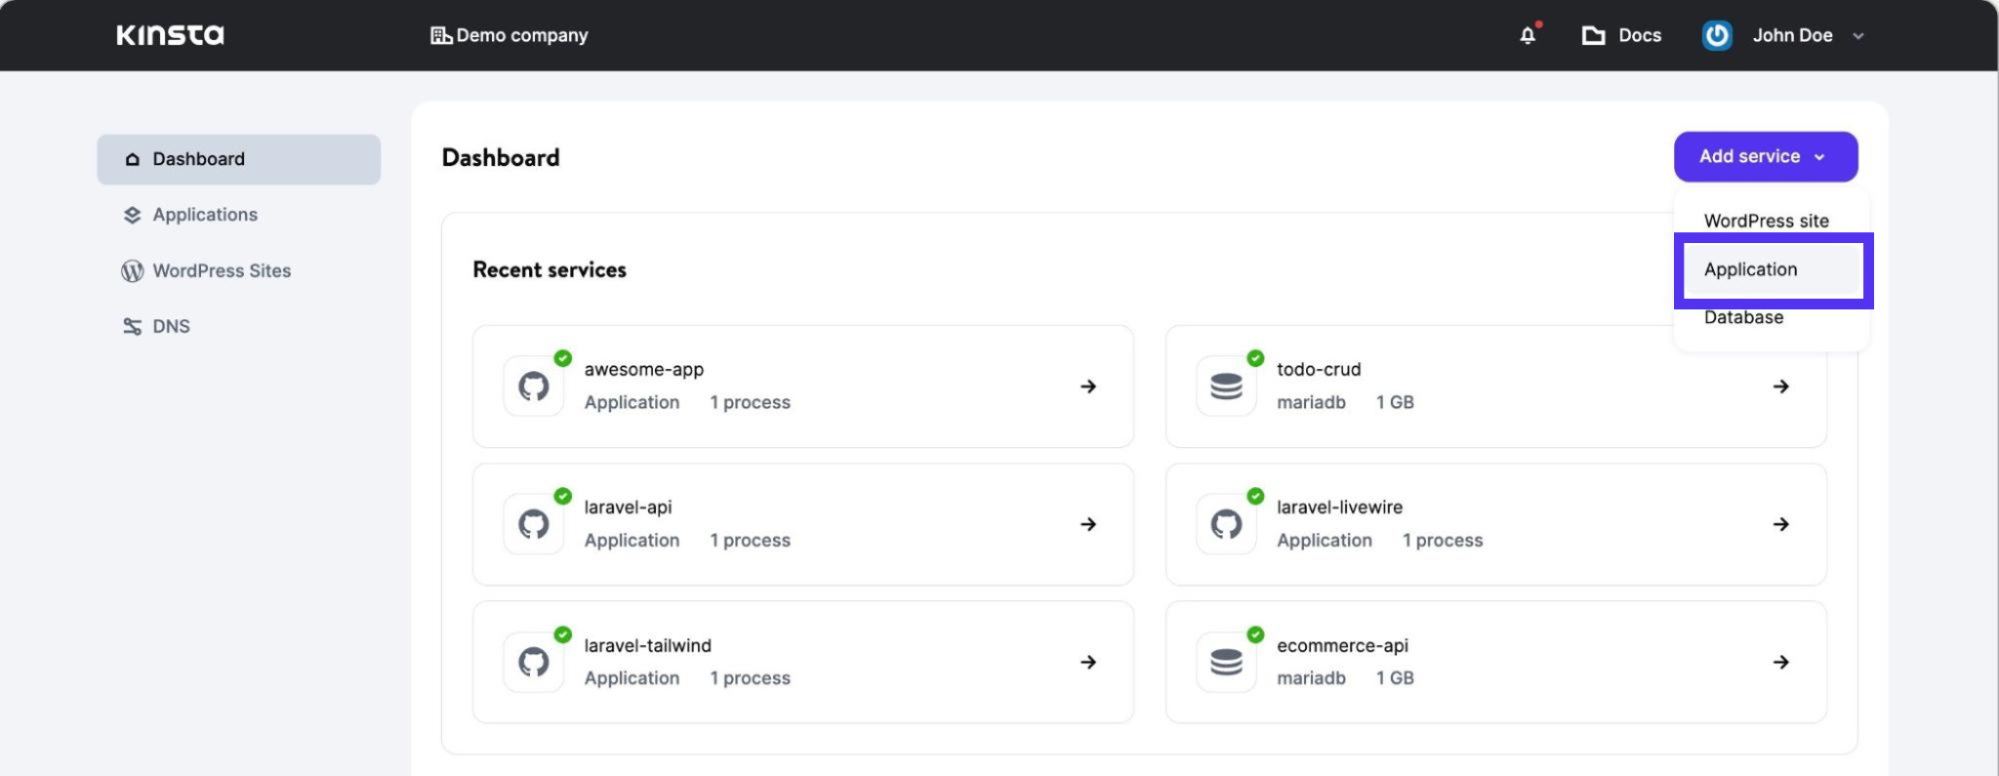1999x776 pixels.
Task: Click the John Doe avatar icon
Action: [1716, 36]
